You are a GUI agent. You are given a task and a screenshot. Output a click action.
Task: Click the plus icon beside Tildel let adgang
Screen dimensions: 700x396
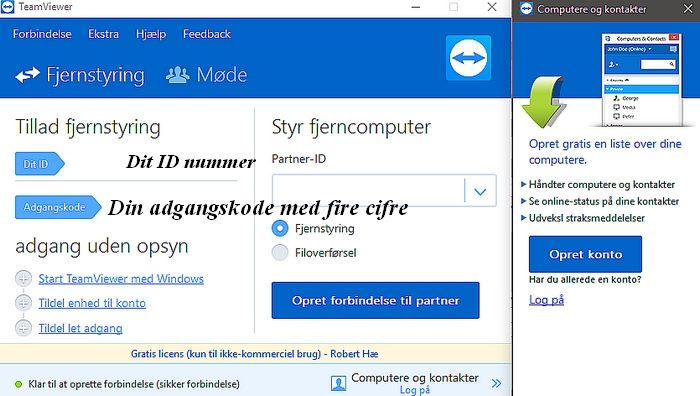[x=23, y=328]
